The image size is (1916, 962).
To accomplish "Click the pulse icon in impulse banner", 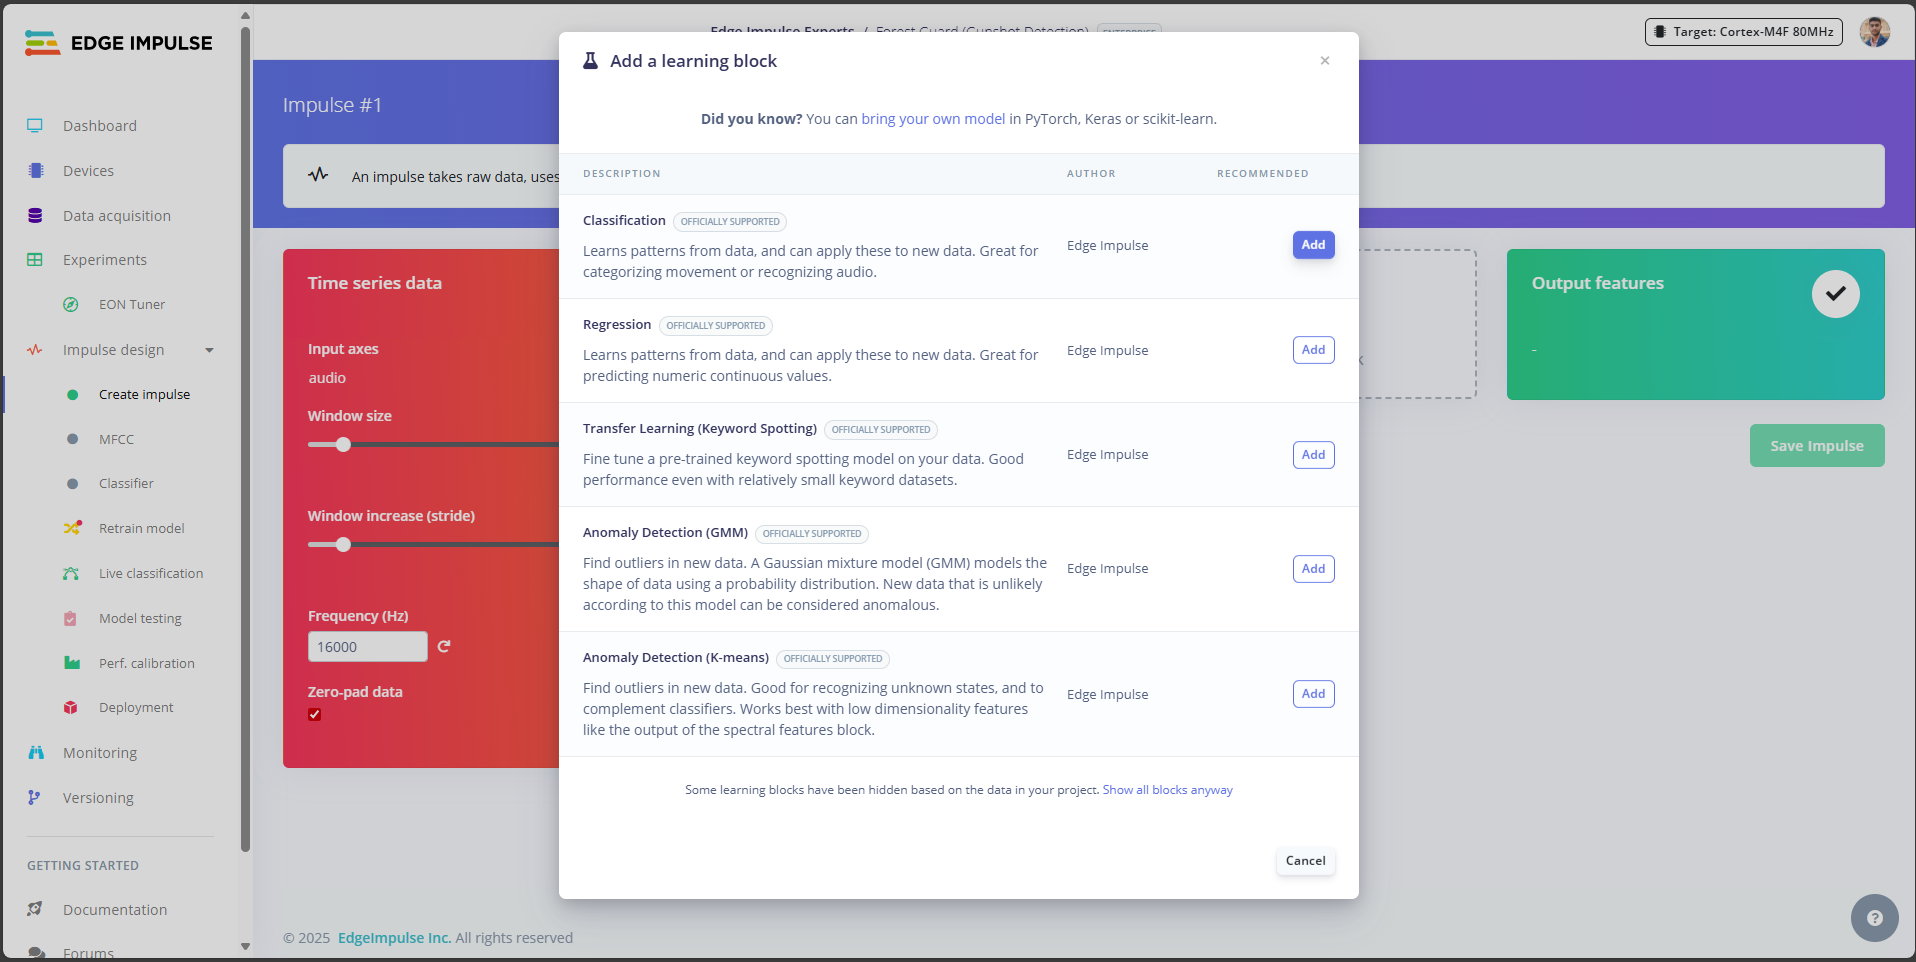I will pos(318,175).
